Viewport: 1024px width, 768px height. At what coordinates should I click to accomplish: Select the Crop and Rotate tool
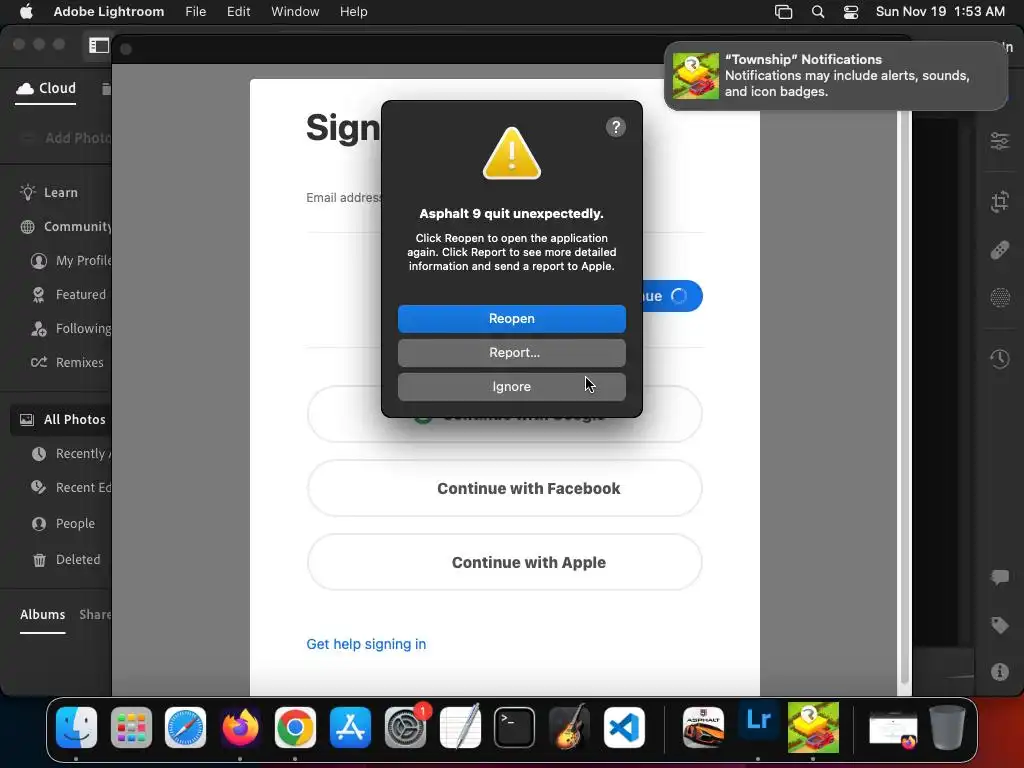click(x=999, y=201)
